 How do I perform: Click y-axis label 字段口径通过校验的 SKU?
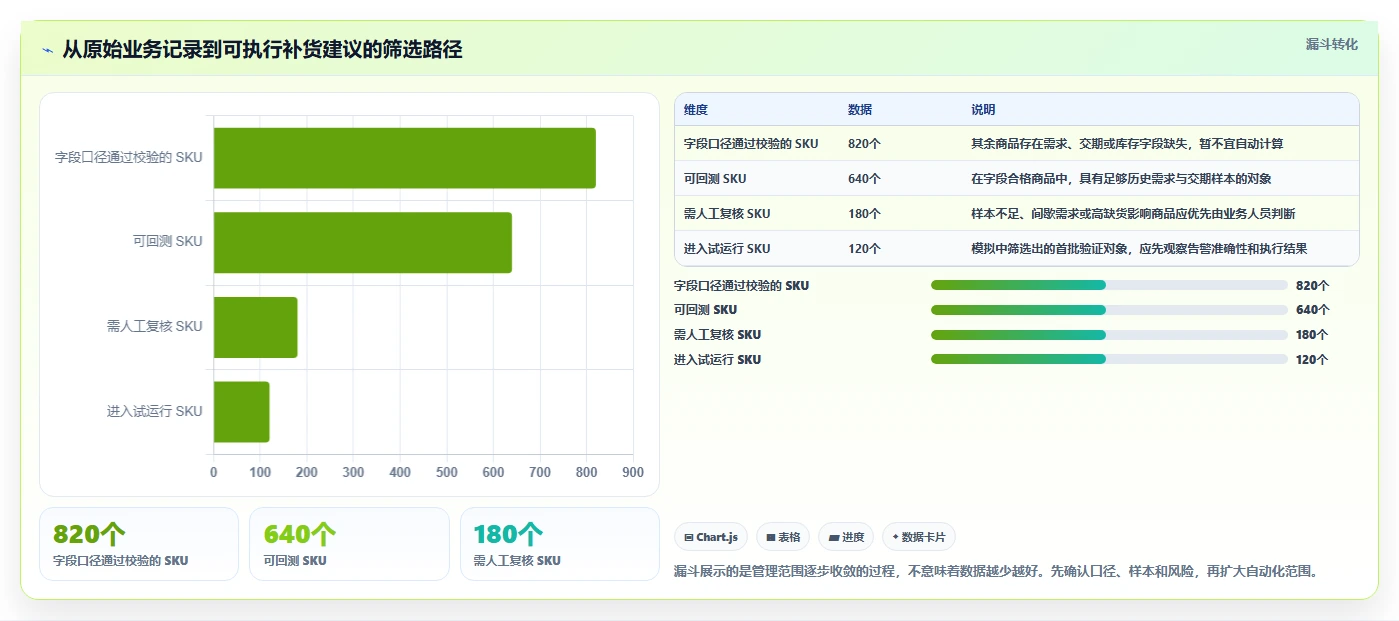point(128,157)
